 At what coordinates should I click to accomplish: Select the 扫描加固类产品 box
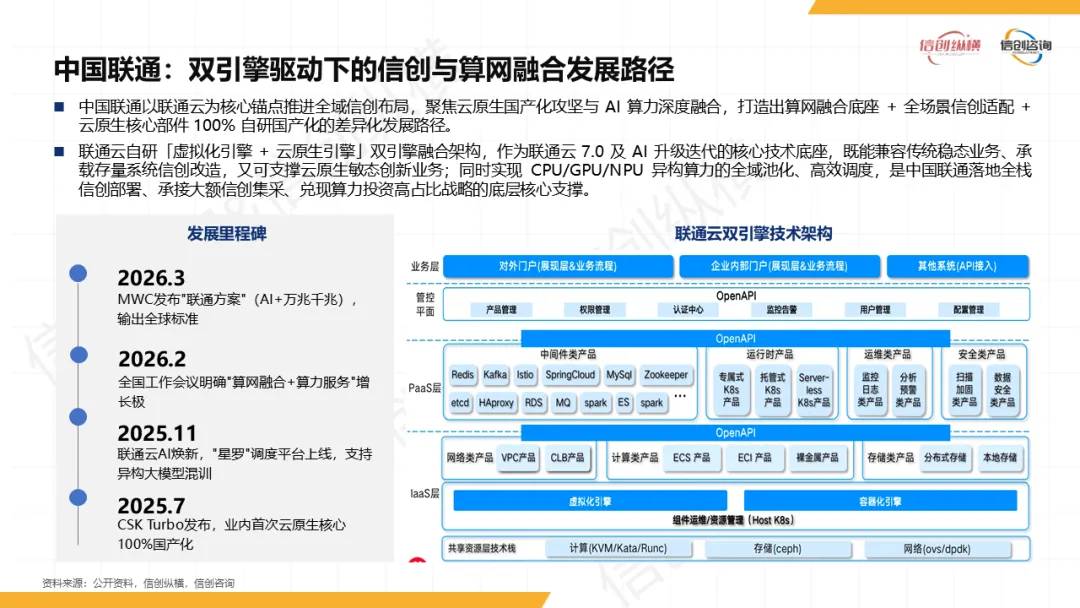(964, 390)
